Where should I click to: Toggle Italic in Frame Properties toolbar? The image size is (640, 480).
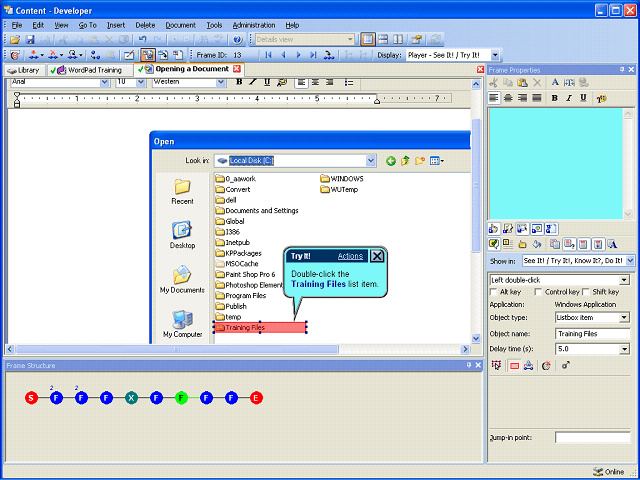coord(569,98)
